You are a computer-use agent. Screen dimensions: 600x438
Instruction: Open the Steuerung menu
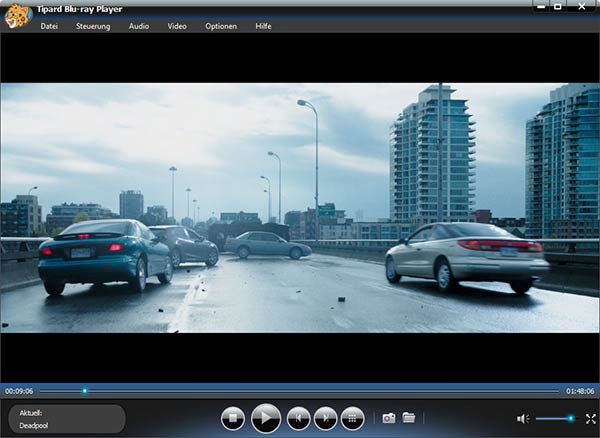(93, 26)
